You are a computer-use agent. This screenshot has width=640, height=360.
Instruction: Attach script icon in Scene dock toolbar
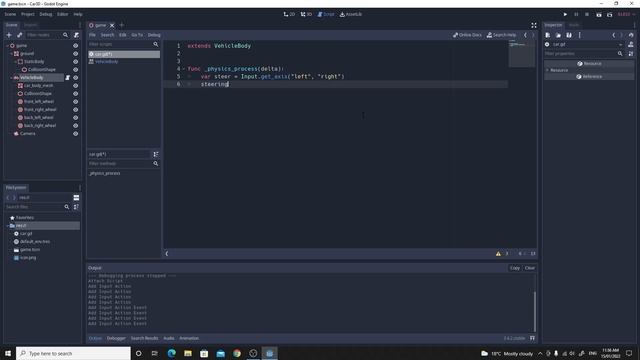click(x=76, y=35)
